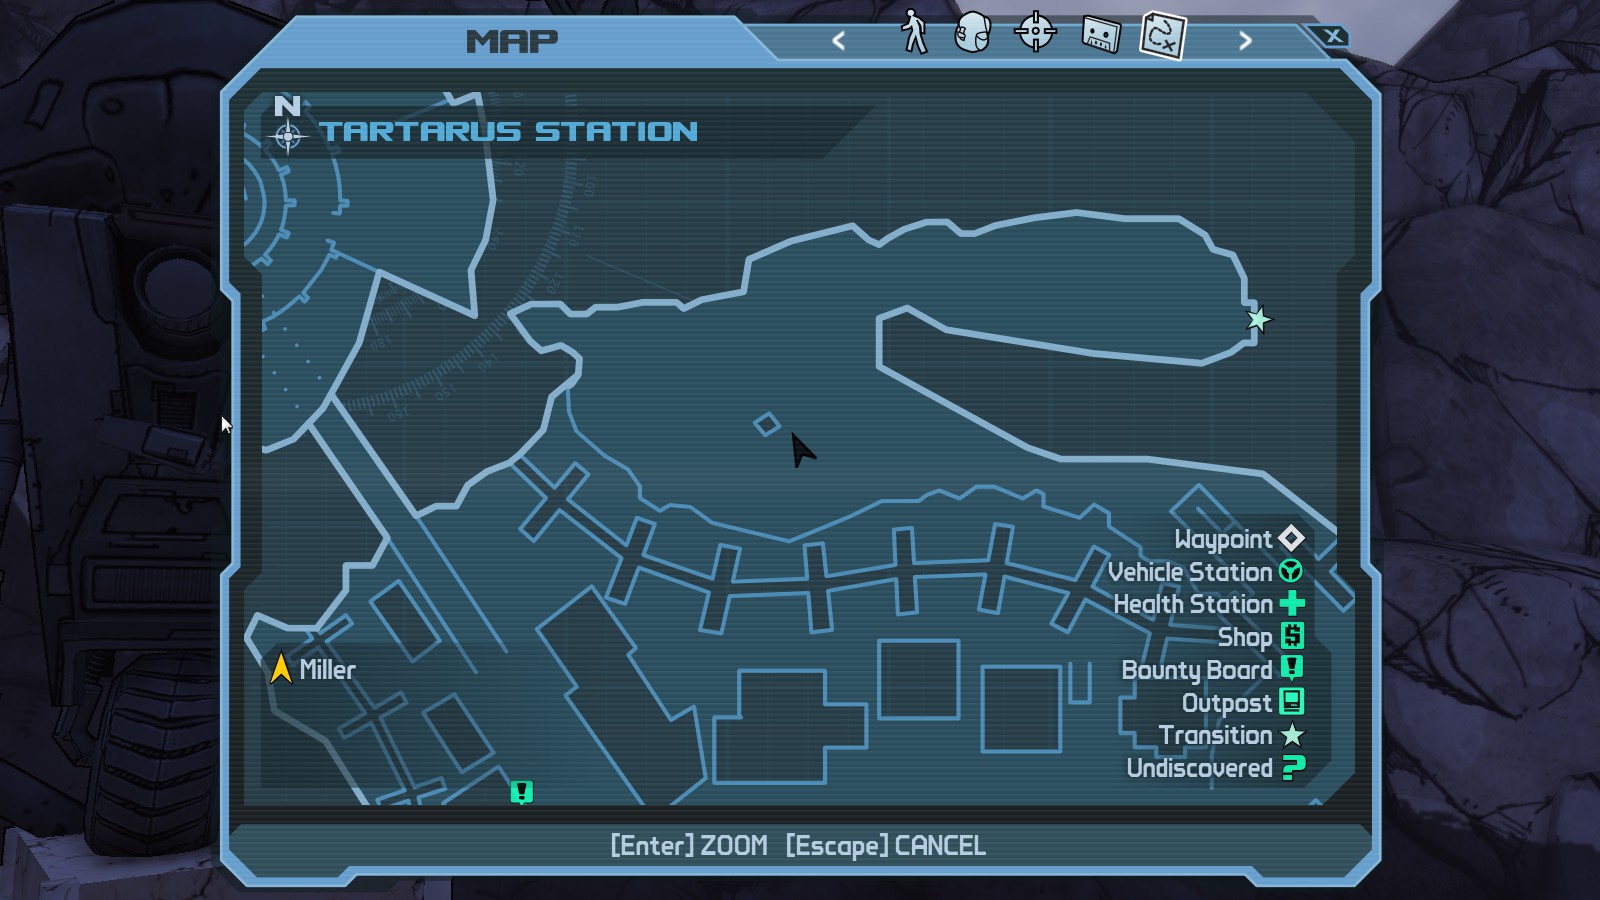Open the Badass Rank tab (crosshair icon)
Screen dimensions: 1600x900
[1035, 32]
